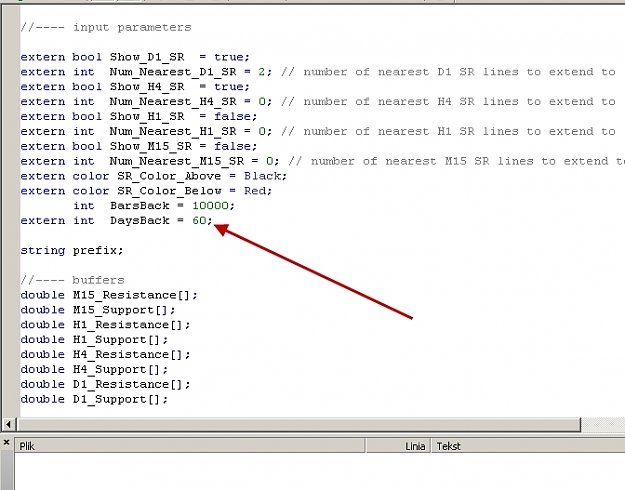
Task: Click the 'Num_Nearest_H1_SR' variable name
Action: [173, 131]
